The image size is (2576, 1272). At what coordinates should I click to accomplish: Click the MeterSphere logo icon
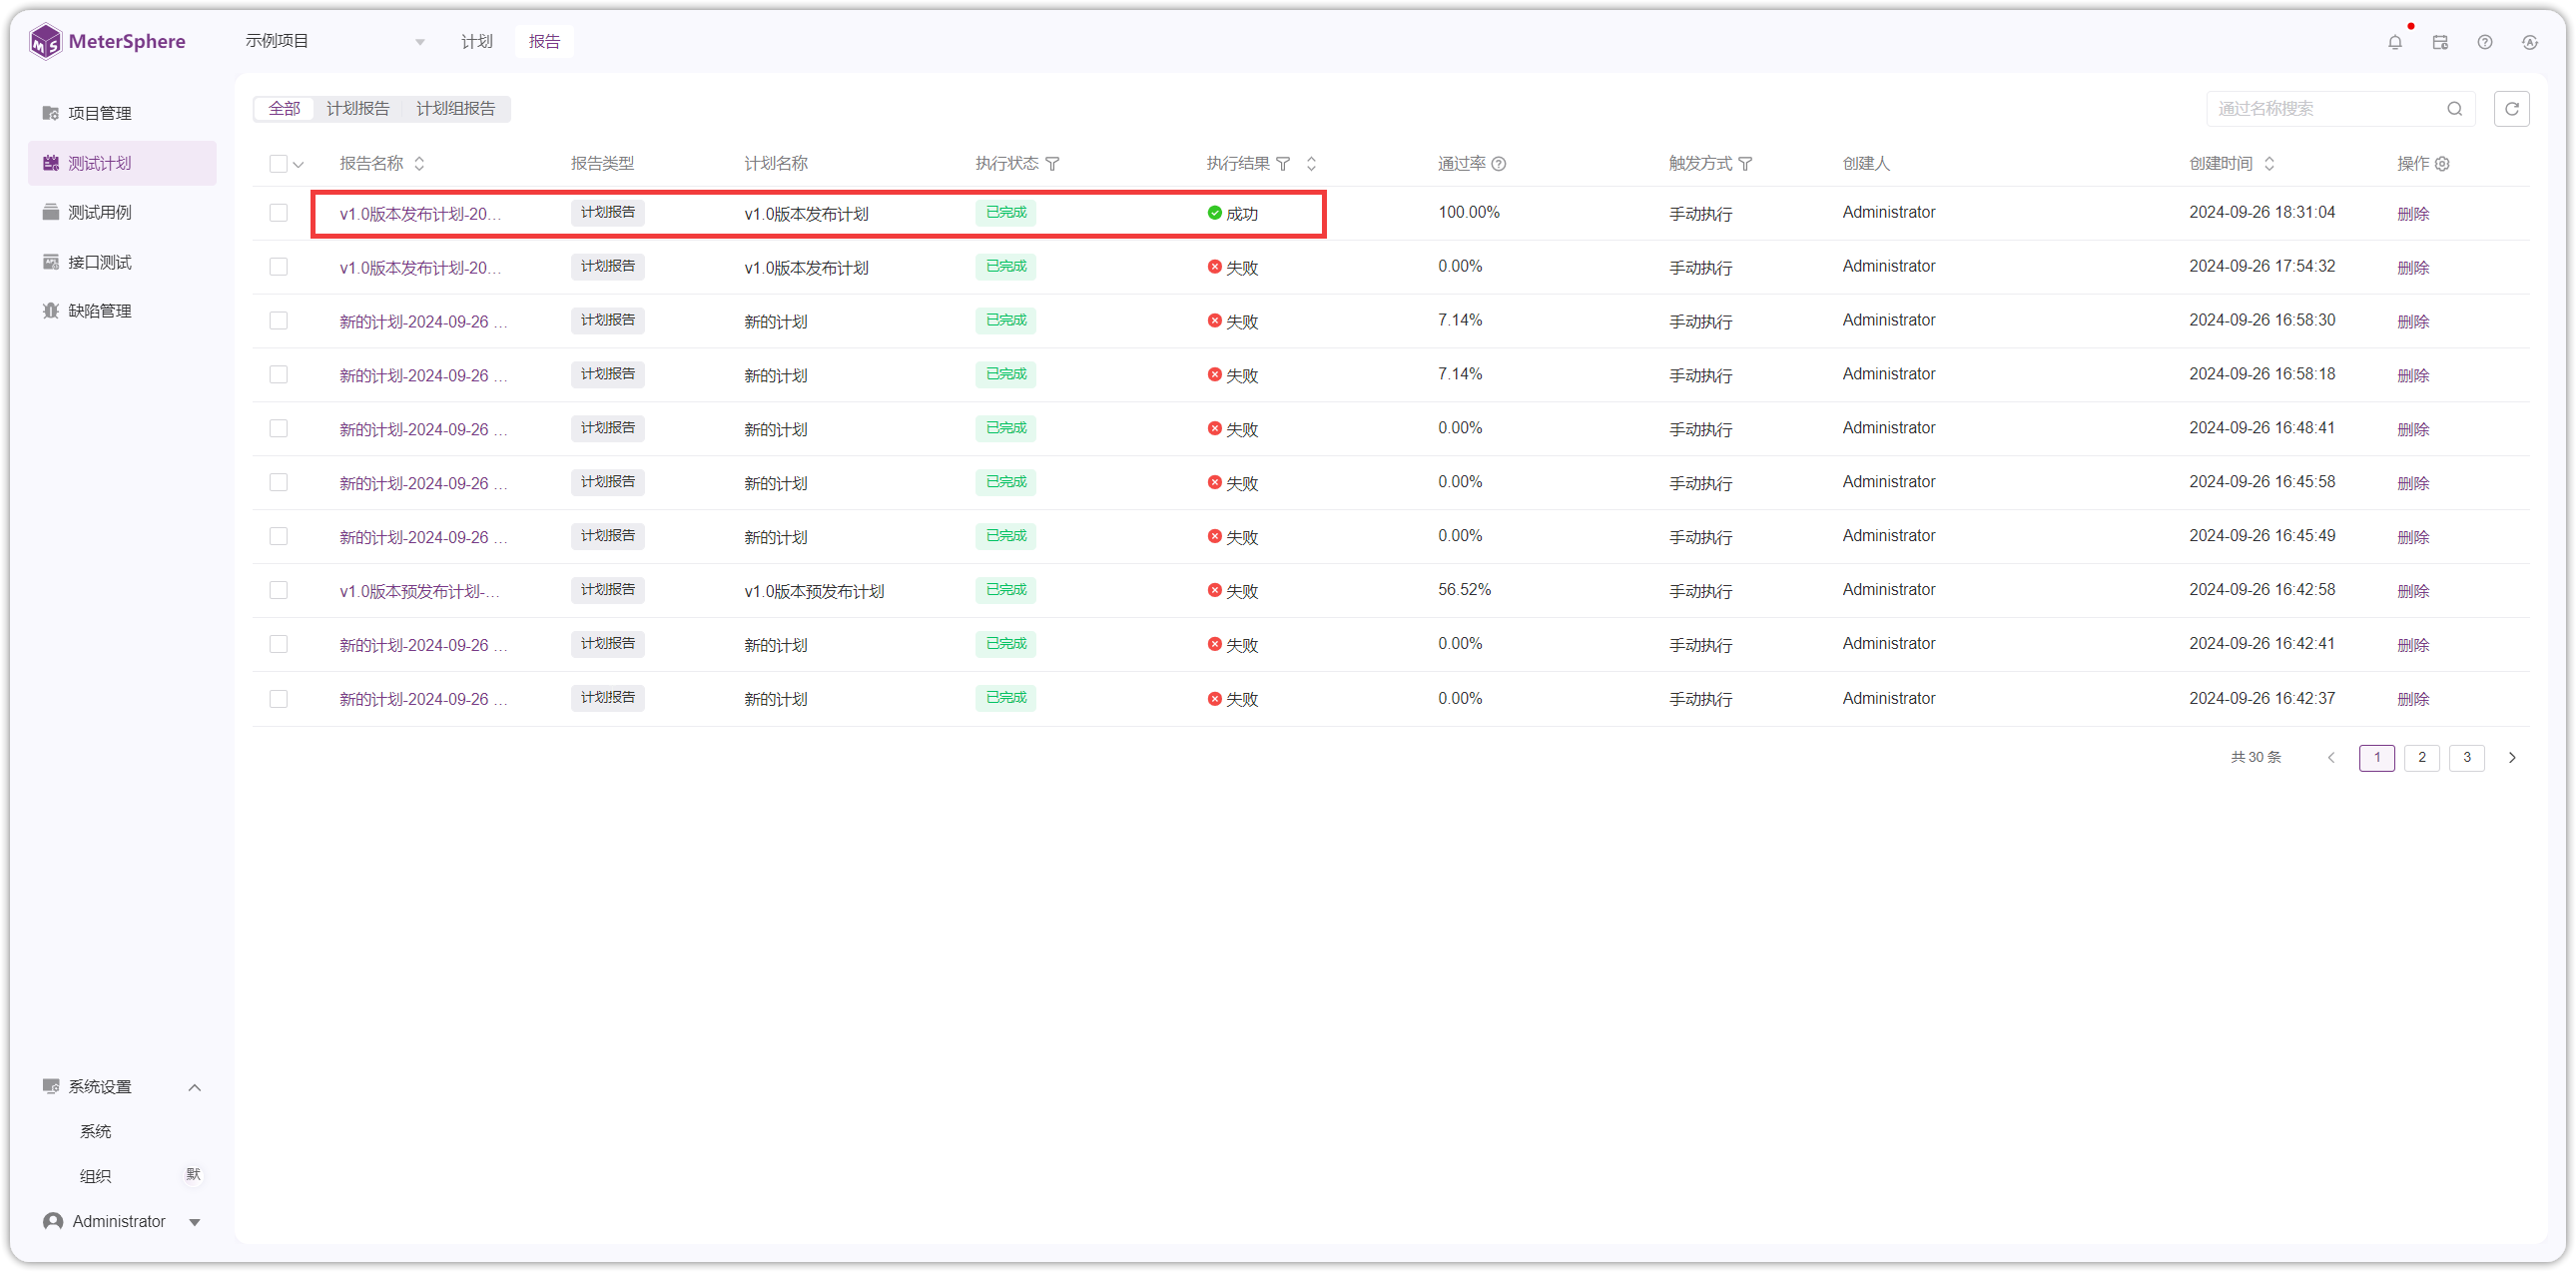coord(46,42)
